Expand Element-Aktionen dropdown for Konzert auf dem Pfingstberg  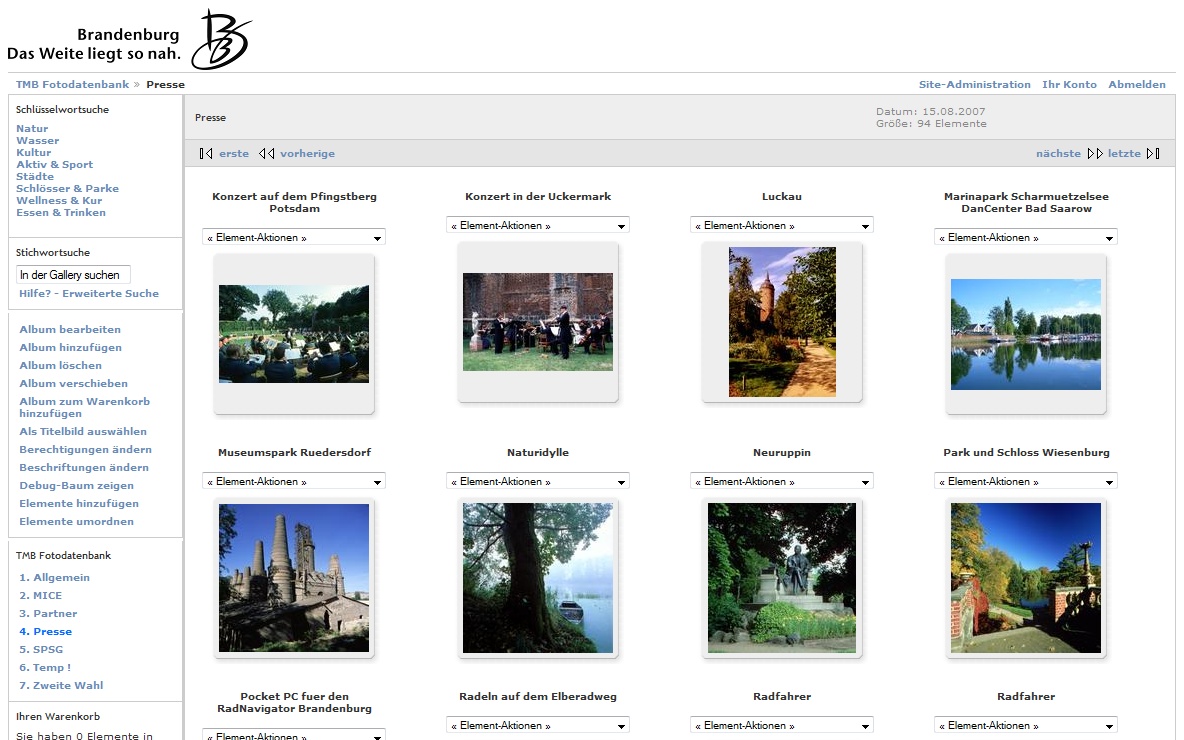294,238
